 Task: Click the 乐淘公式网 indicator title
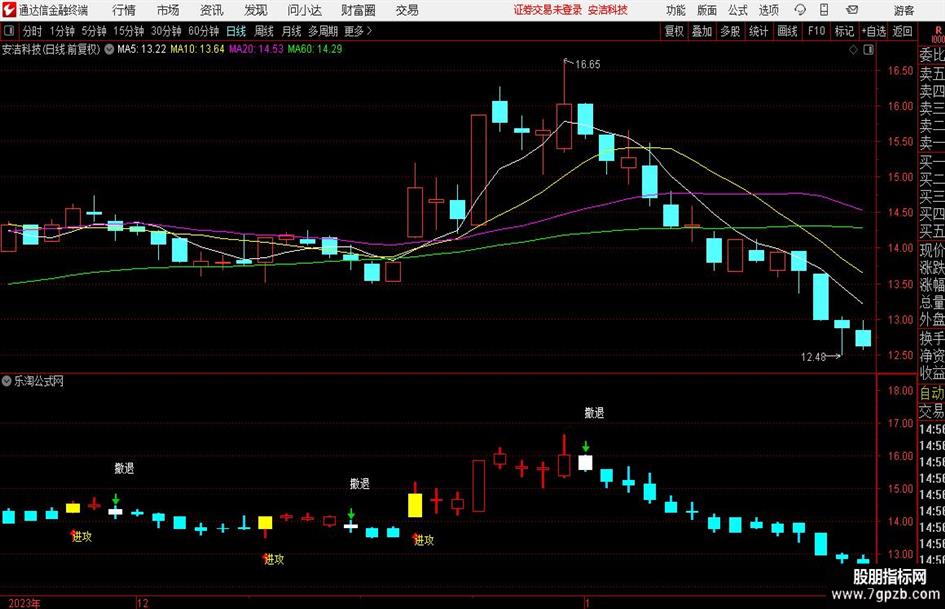(x=39, y=381)
